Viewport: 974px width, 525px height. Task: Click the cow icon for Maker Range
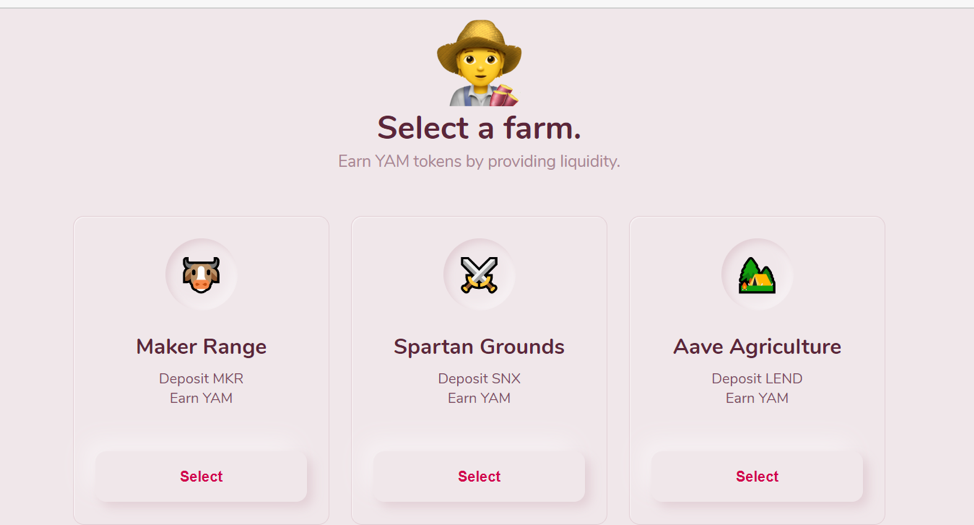(201, 275)
